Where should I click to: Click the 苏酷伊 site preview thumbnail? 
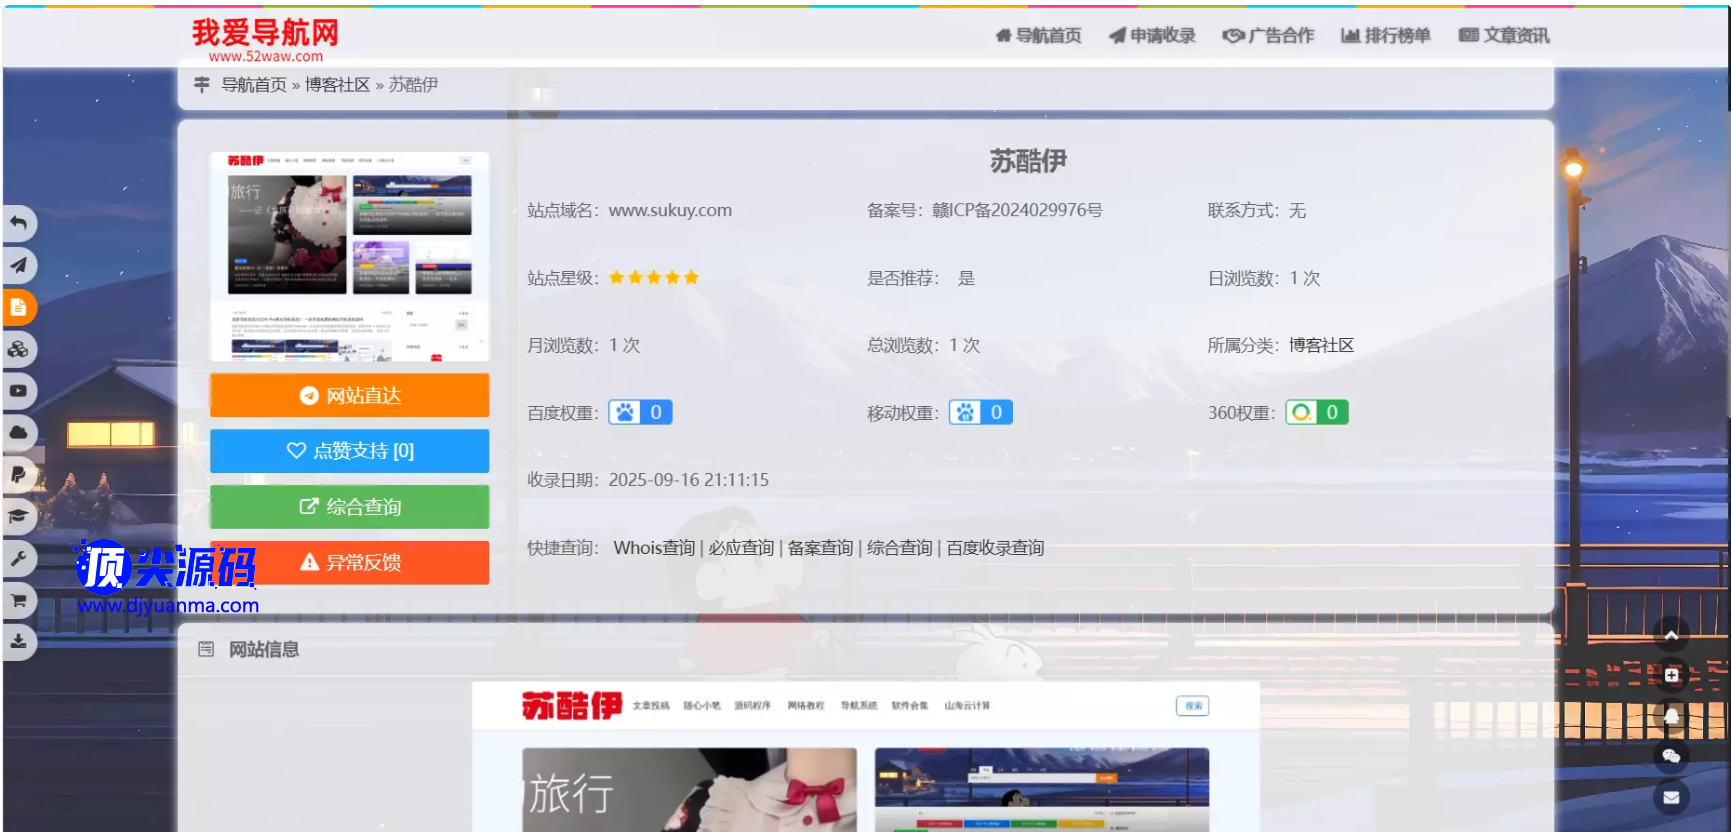(349, 256)
